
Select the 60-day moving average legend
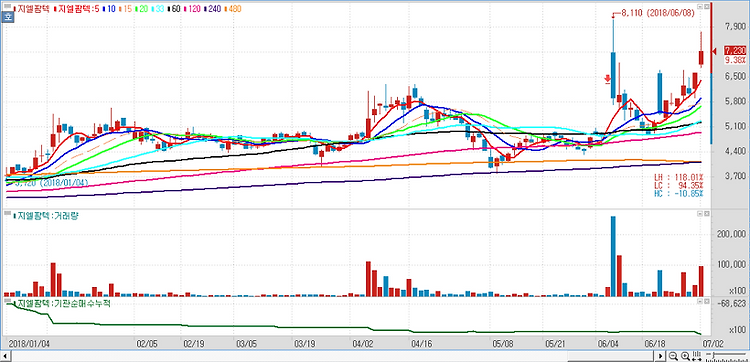(x=174, y=9)
